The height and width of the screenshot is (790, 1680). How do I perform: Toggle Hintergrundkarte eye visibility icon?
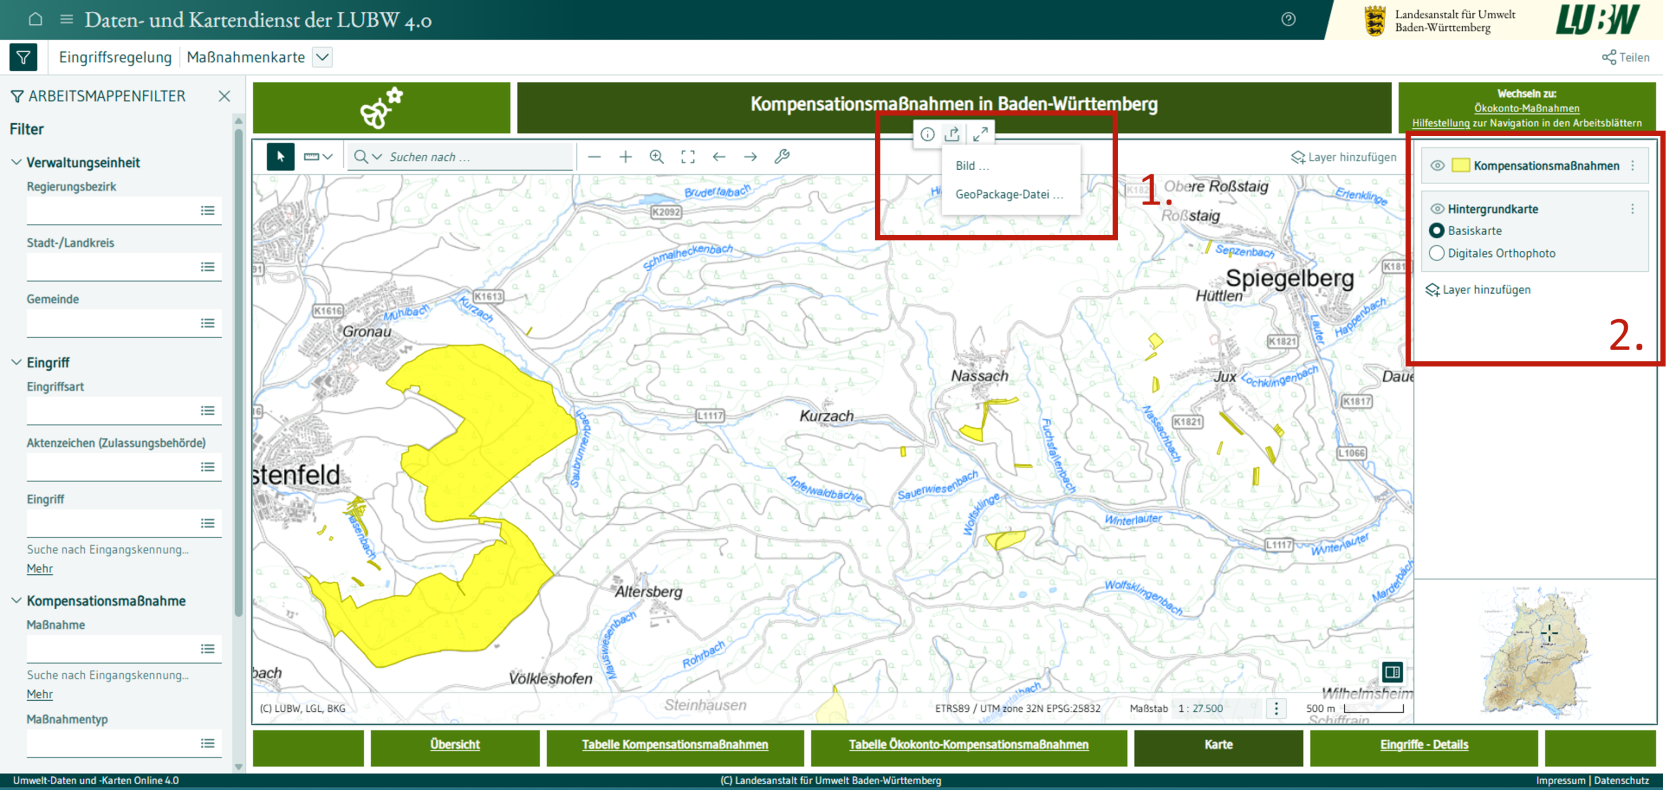[1437, 209]
